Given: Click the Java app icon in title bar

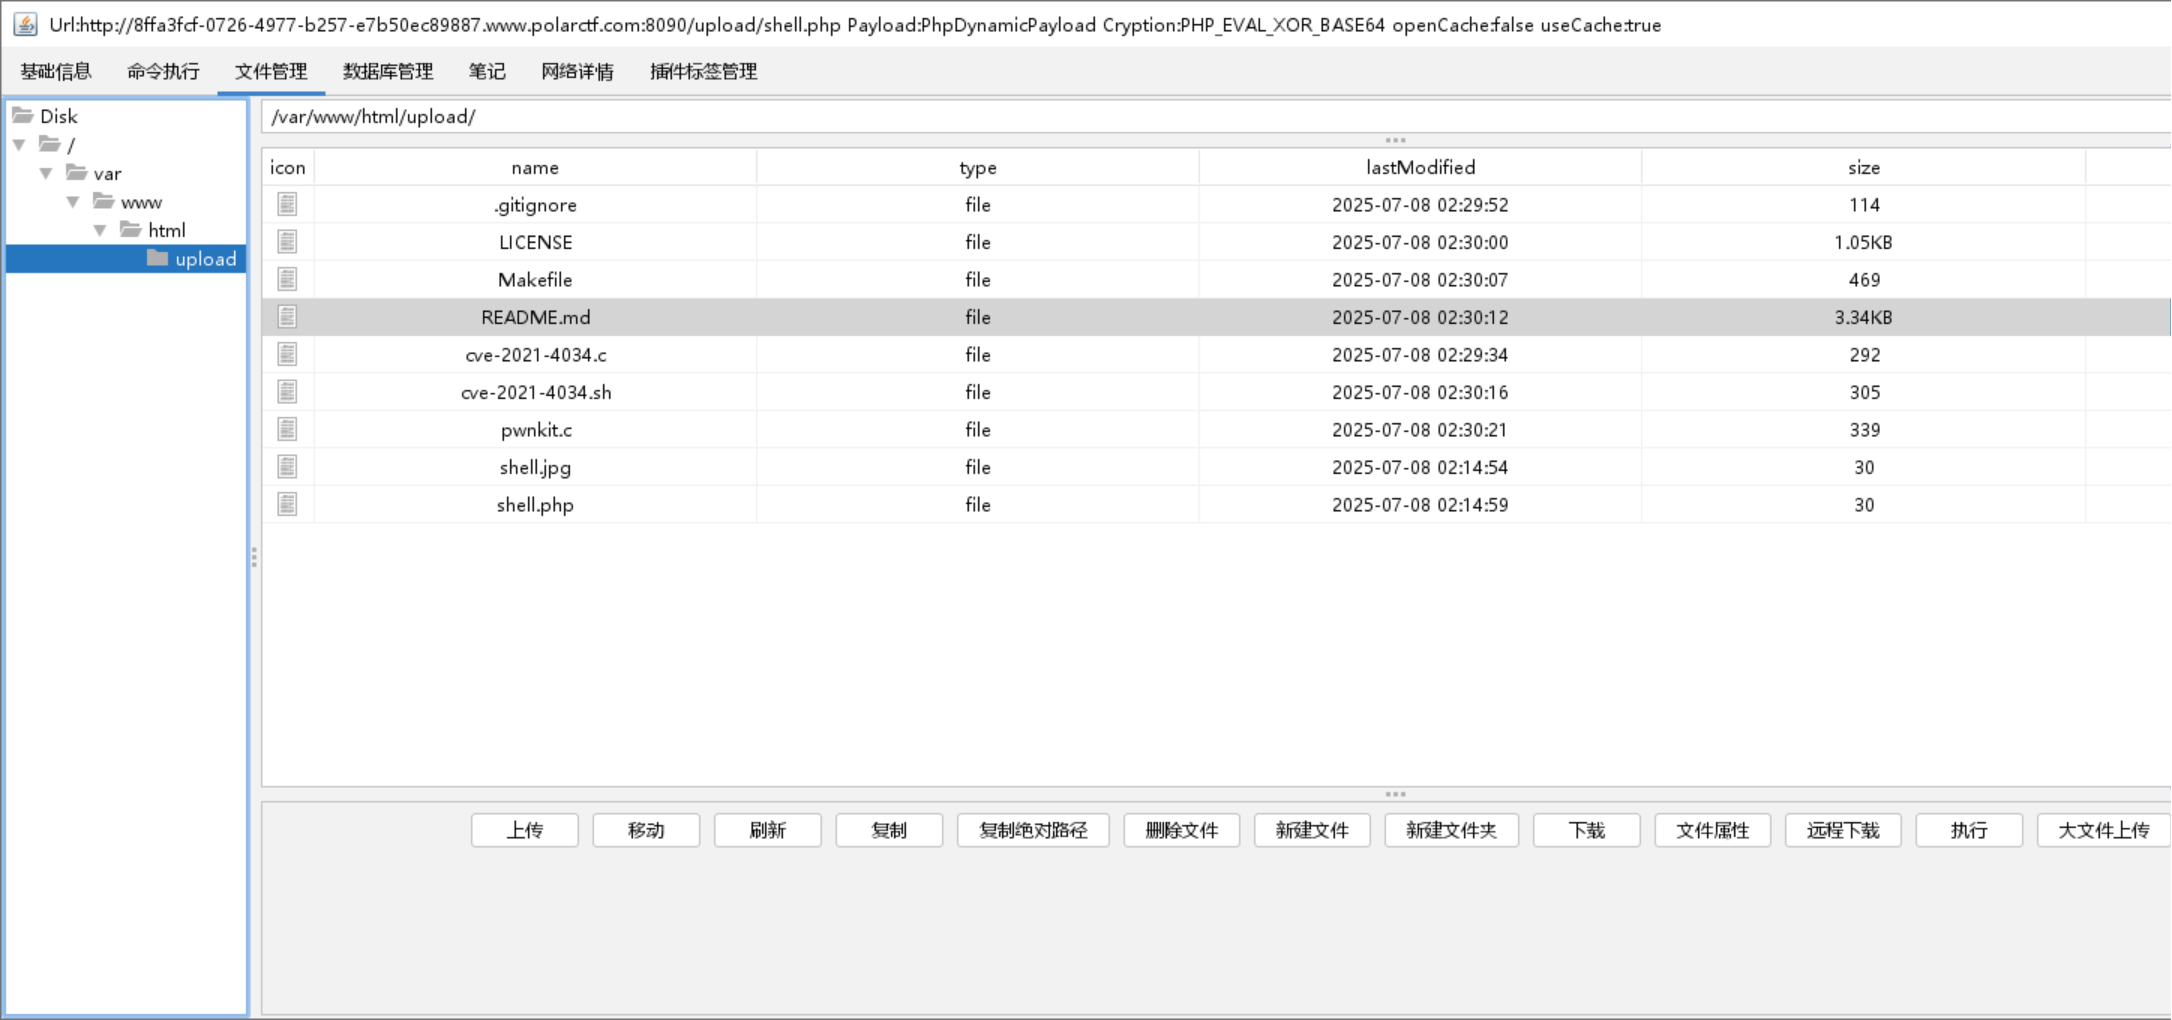Looking at the screenshot, I should tap(25, 24).
